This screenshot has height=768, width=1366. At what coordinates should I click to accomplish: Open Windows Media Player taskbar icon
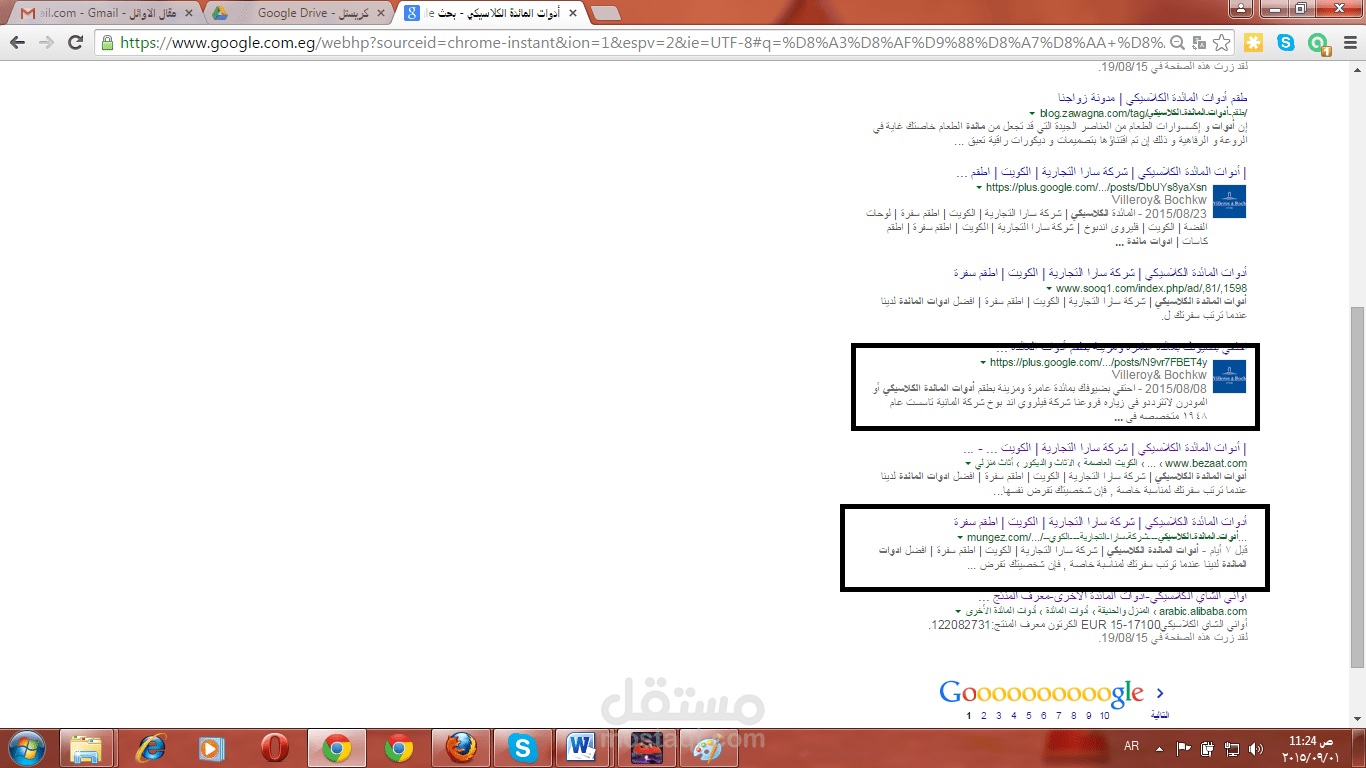pos(211,748)
